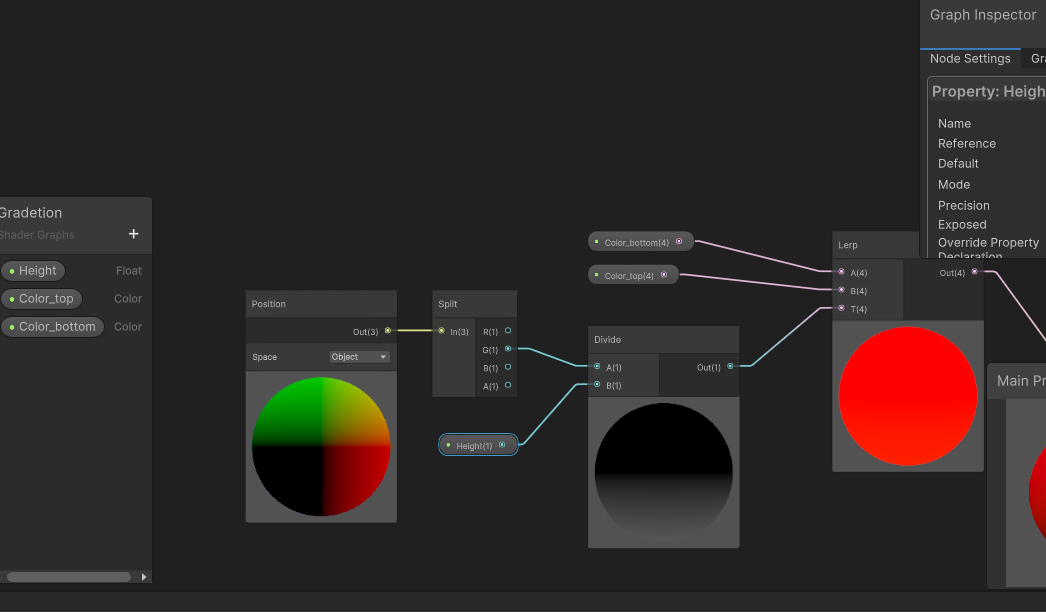Select the Divide node title
Viewport: 1046px width, 612px height.
click(x=608, y=340)
